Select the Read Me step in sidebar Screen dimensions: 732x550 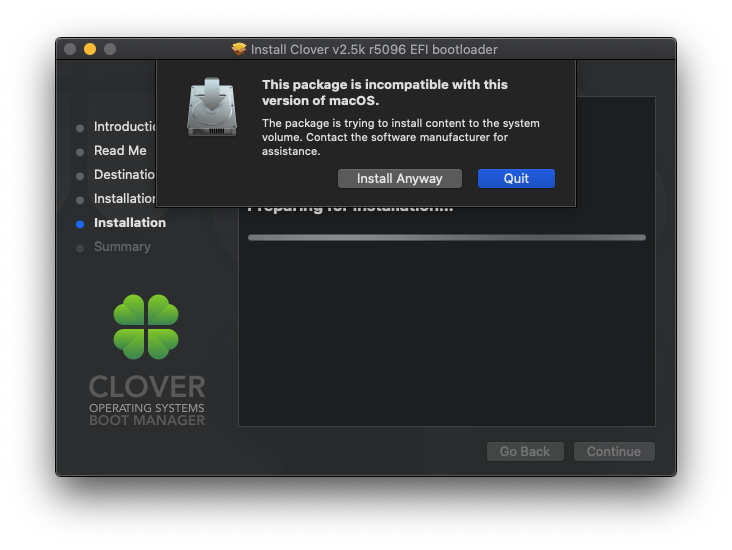tap(120, 150)
